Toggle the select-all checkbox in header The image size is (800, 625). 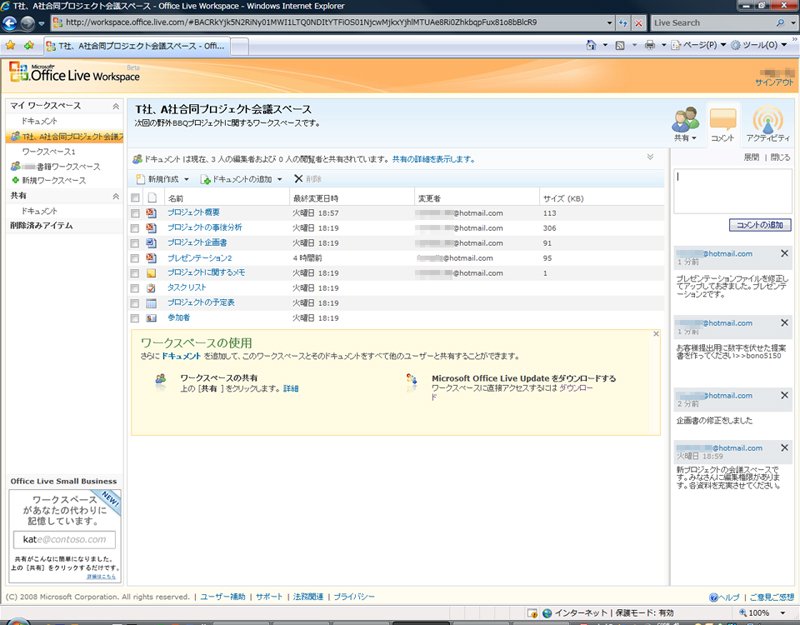tap(135, 198)
